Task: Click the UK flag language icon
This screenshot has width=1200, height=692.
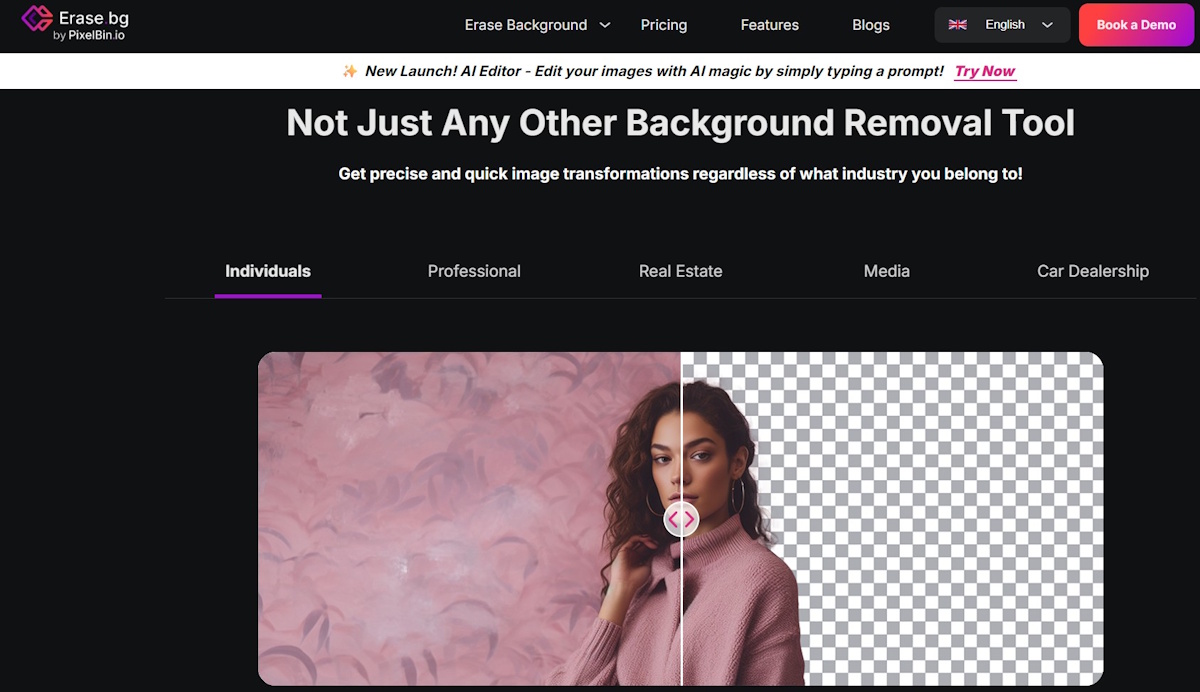Action: pos(957,25)
